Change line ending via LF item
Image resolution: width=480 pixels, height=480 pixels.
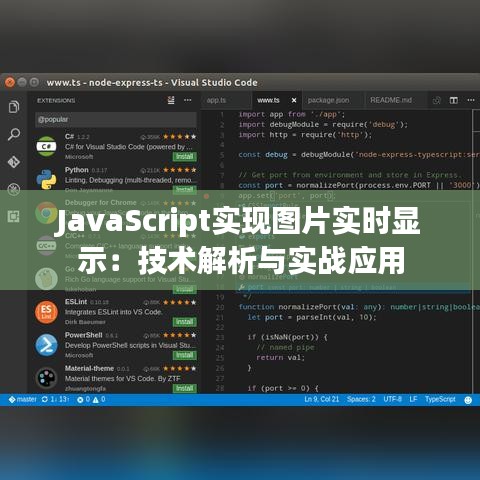[413, 399]
